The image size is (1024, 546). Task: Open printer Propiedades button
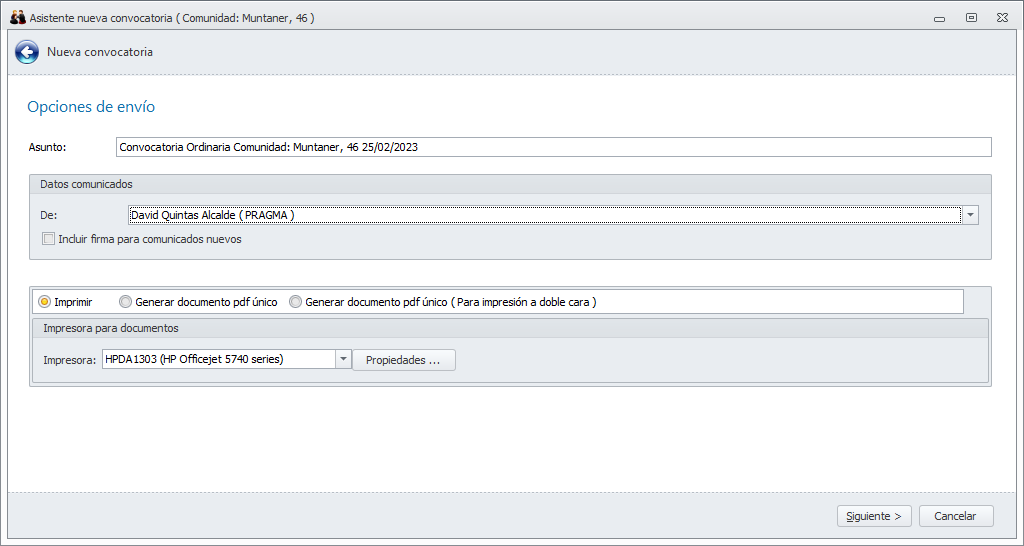[x=404, y=360]
